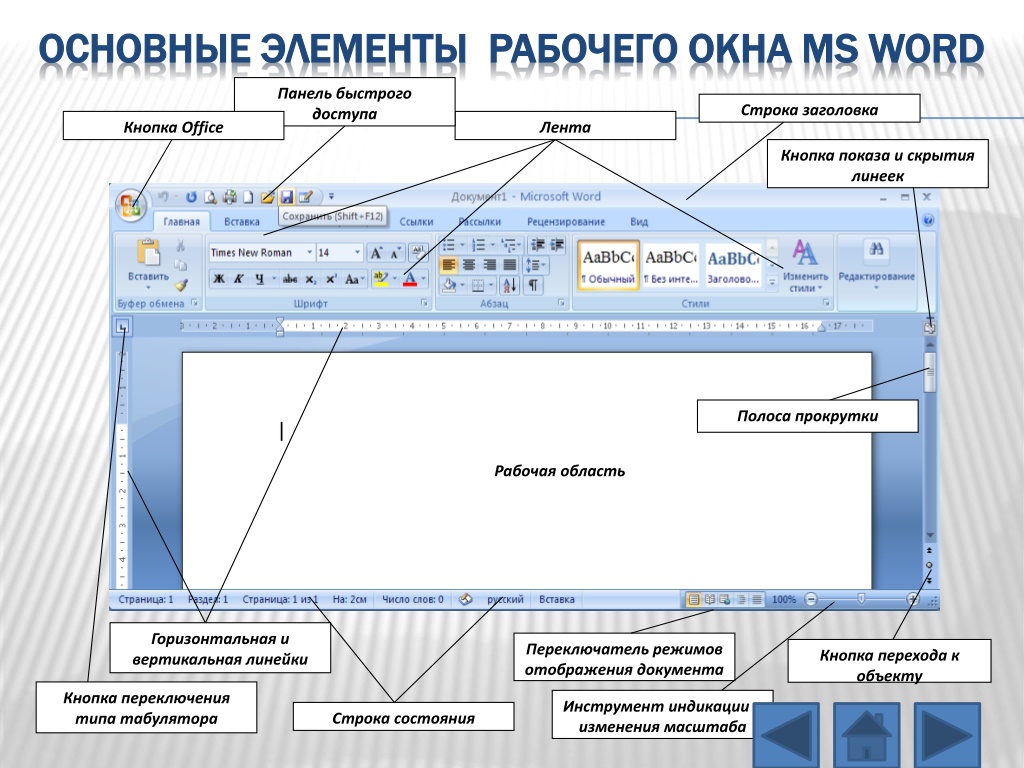Screen dimensions: 1024x768
Task: Create a new blank document icon
Action: point(248,197)
